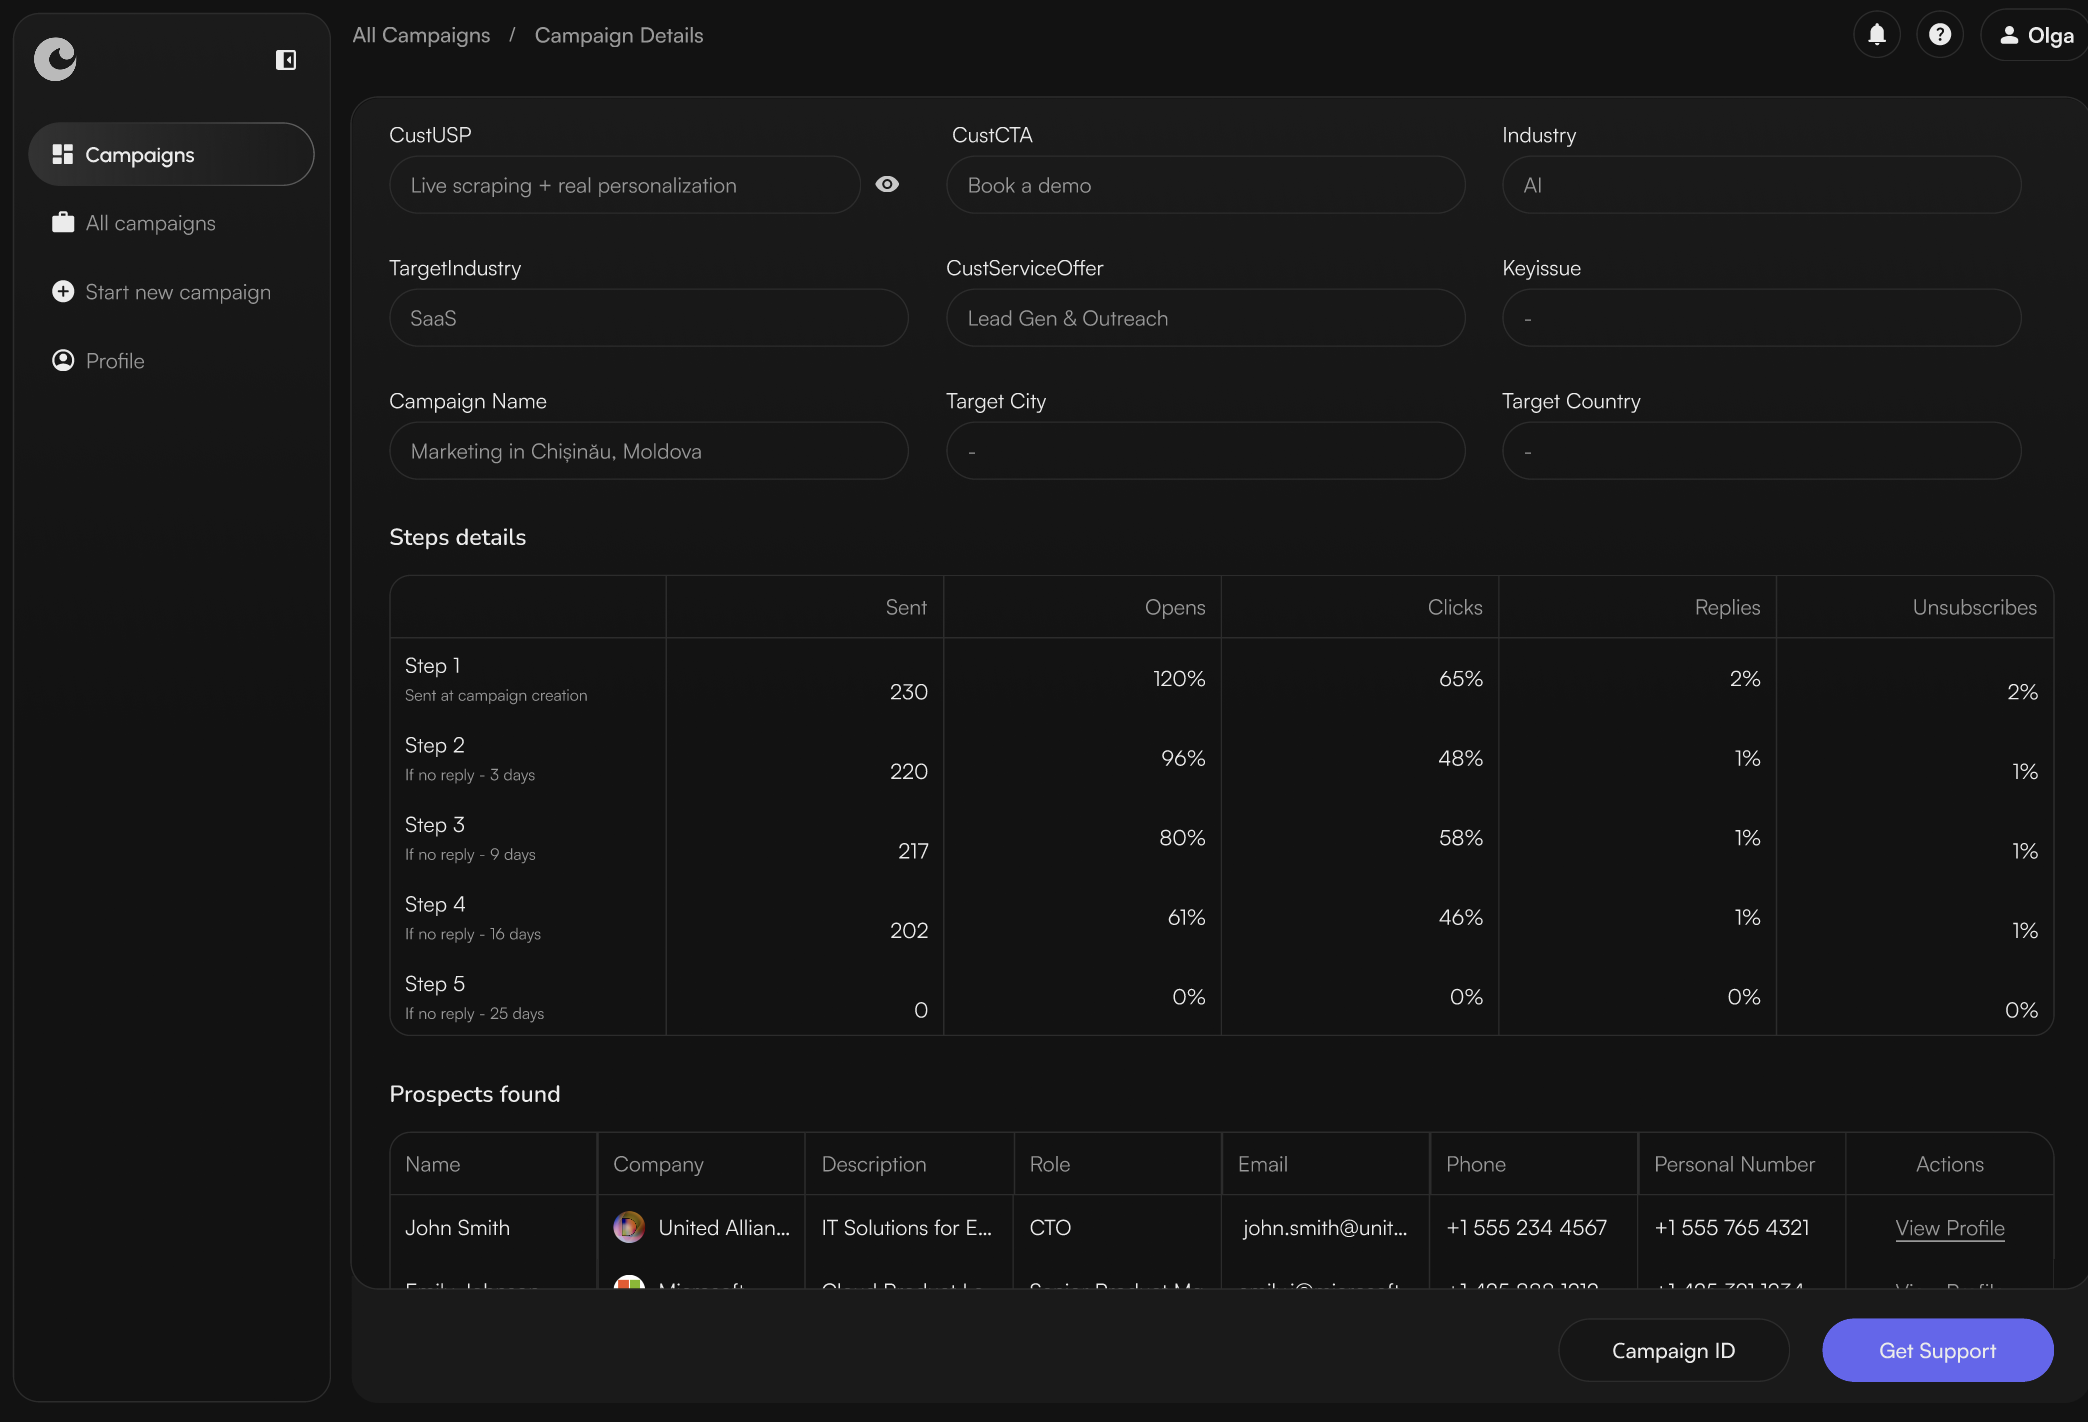Collapse the sidebar panel icon
Image resolution: width=2088 pixels, height=1422 pixels.
pyautogui.click(x=286, y=60)
